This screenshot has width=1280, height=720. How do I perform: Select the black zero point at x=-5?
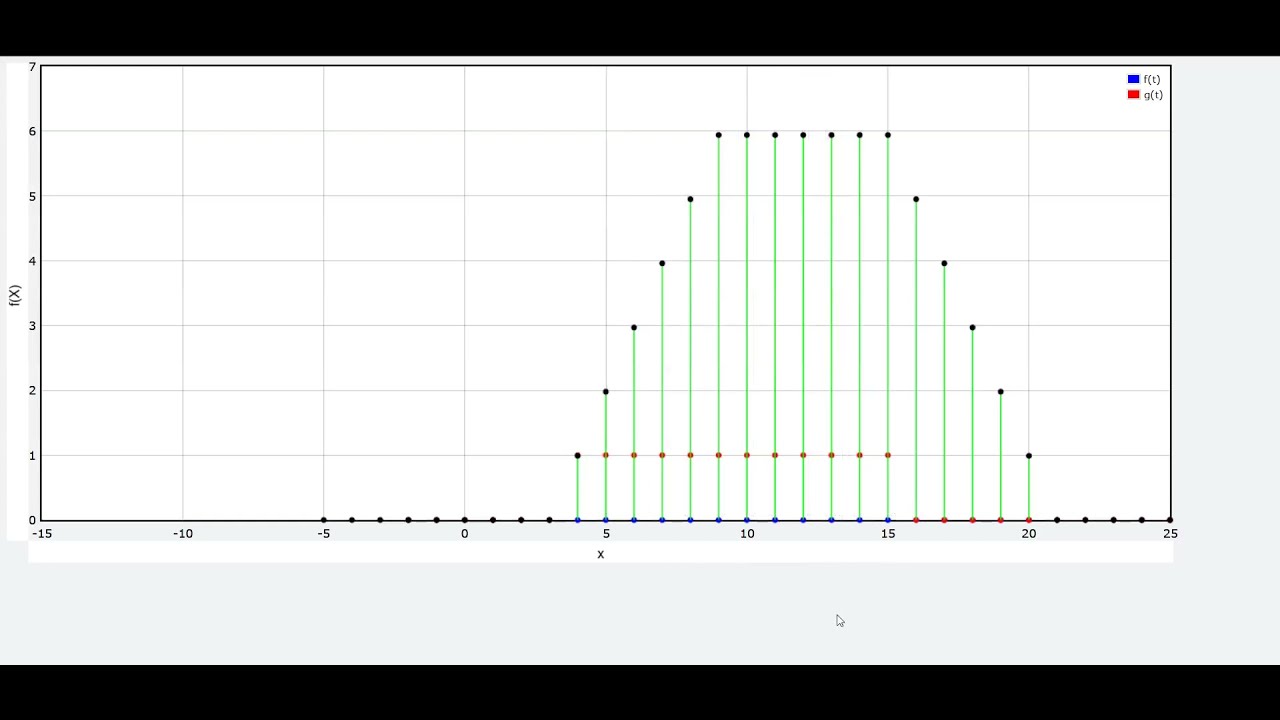point(324,520)
